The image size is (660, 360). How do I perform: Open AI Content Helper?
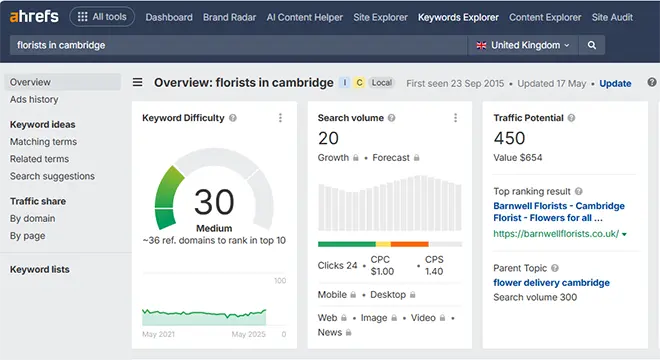coord(304,17)
